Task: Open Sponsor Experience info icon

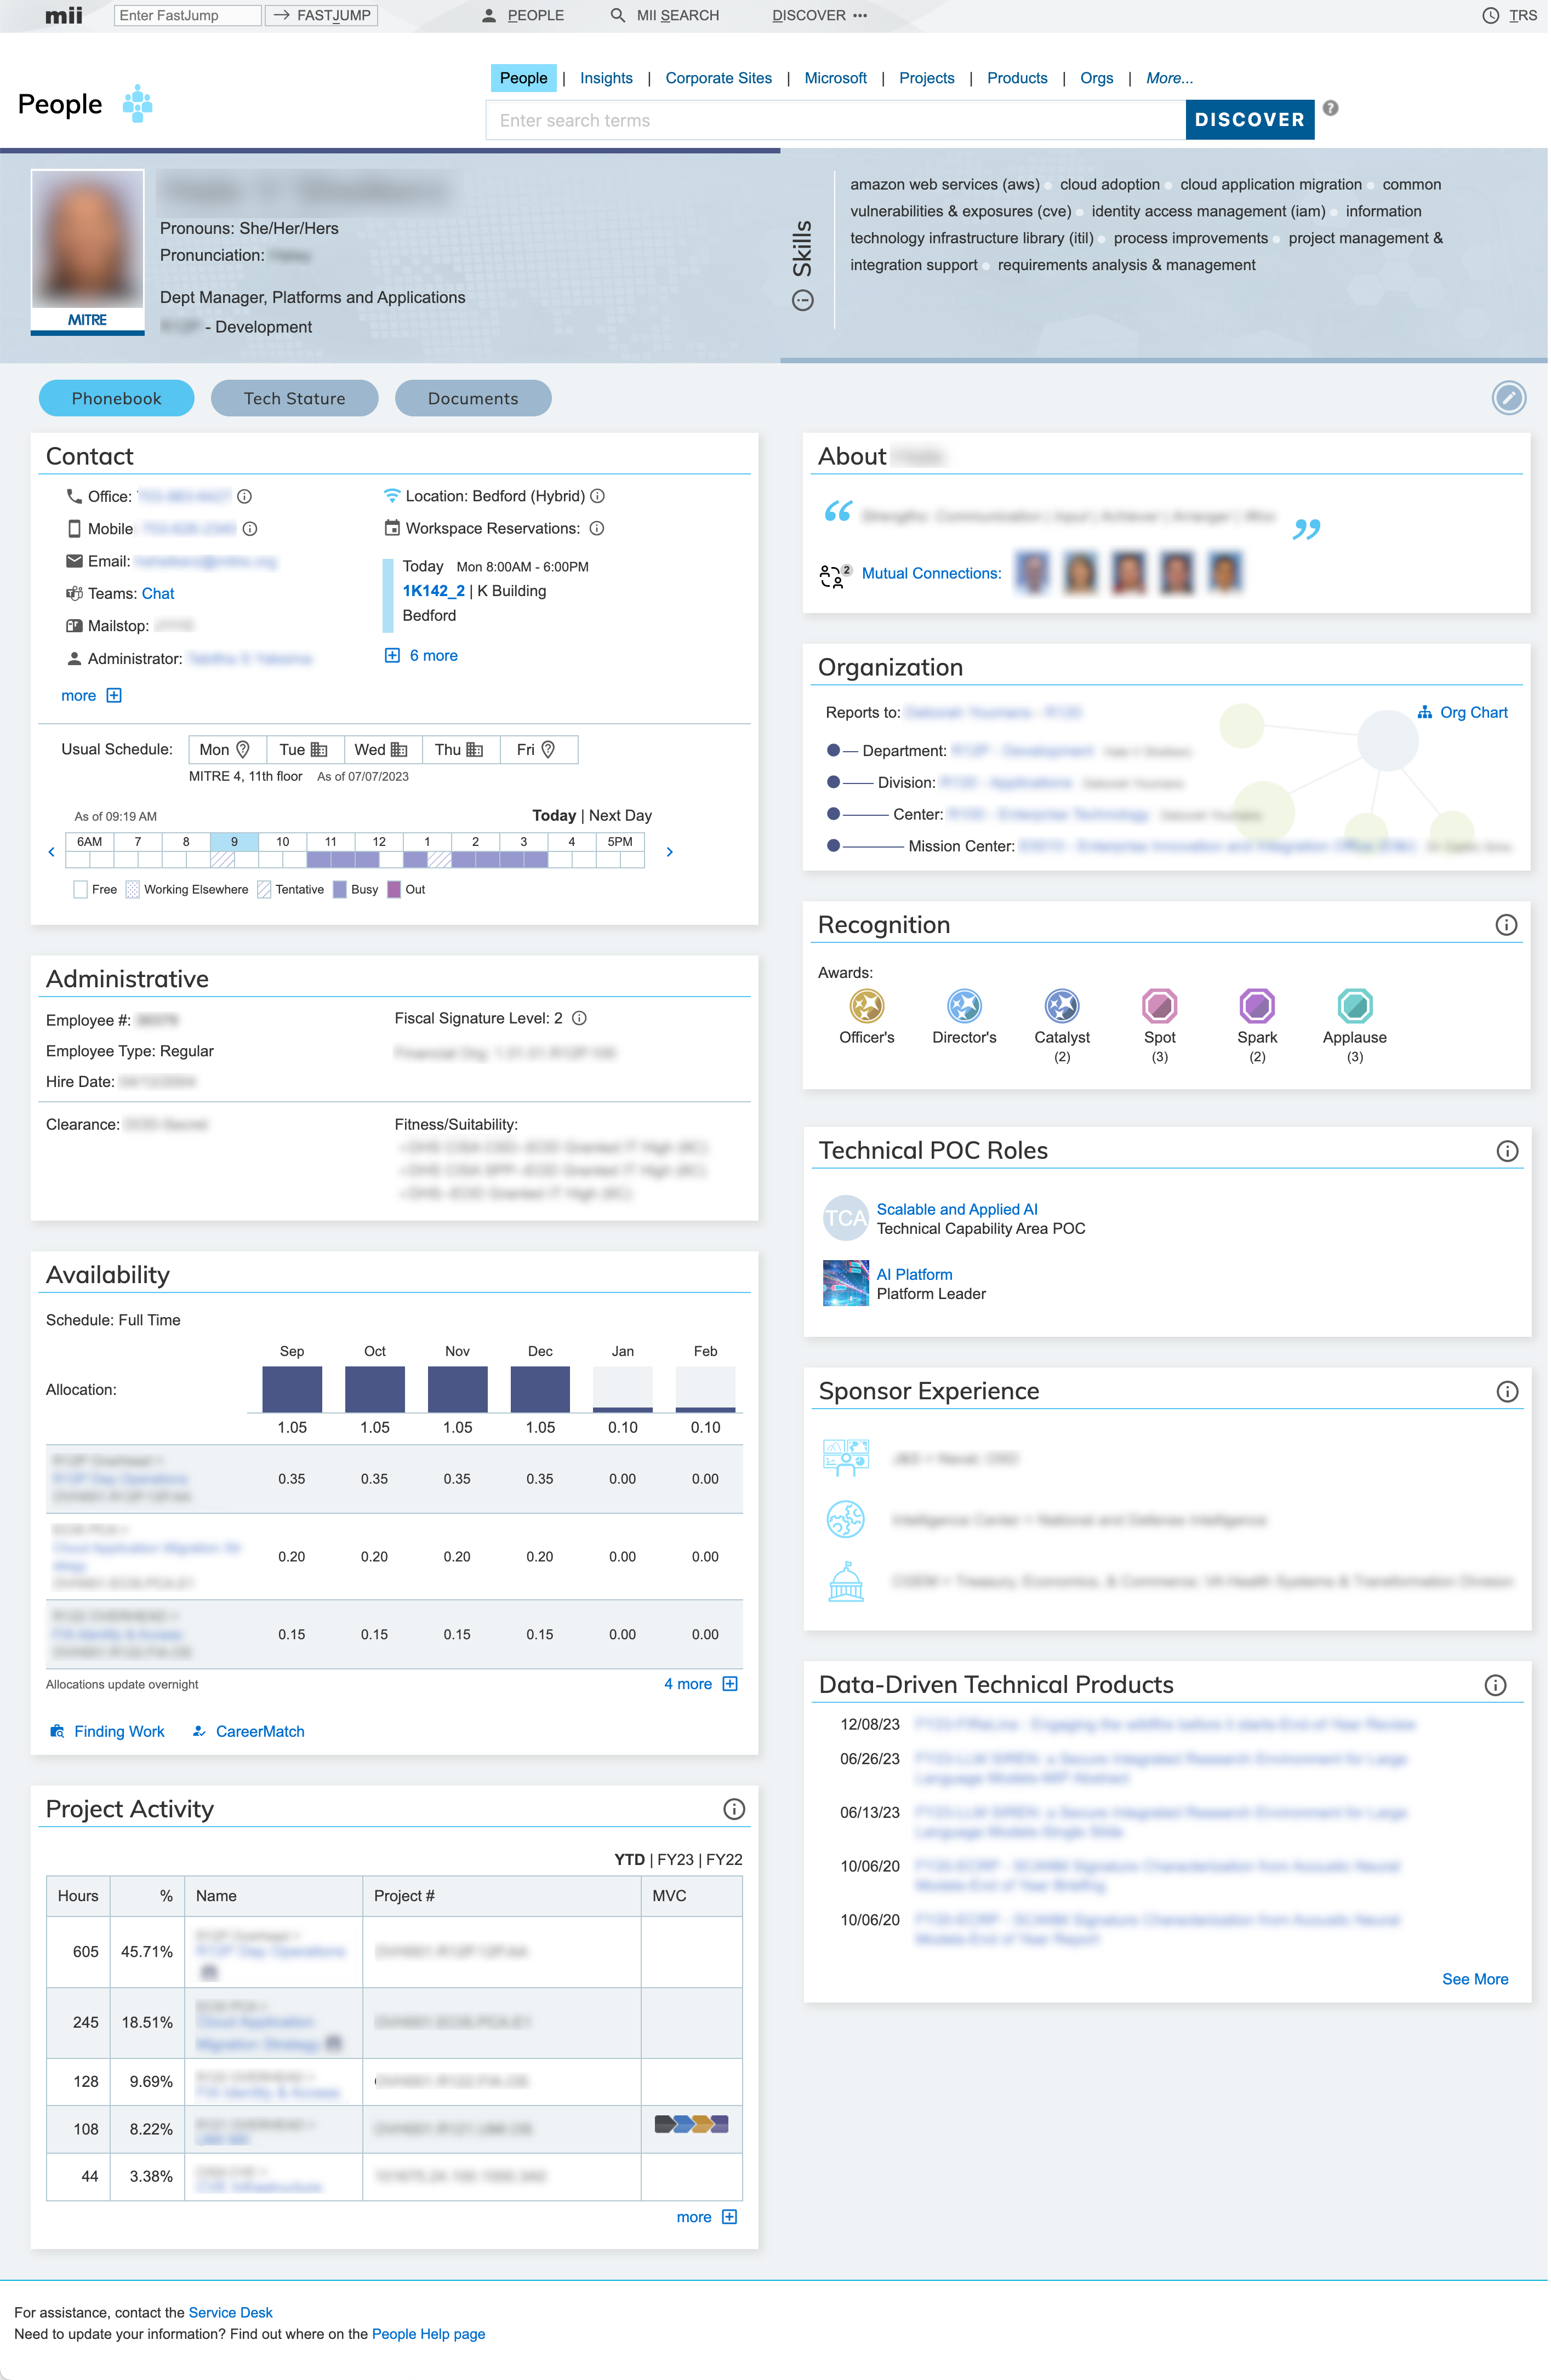Action: click(x=1506, y=1392)
